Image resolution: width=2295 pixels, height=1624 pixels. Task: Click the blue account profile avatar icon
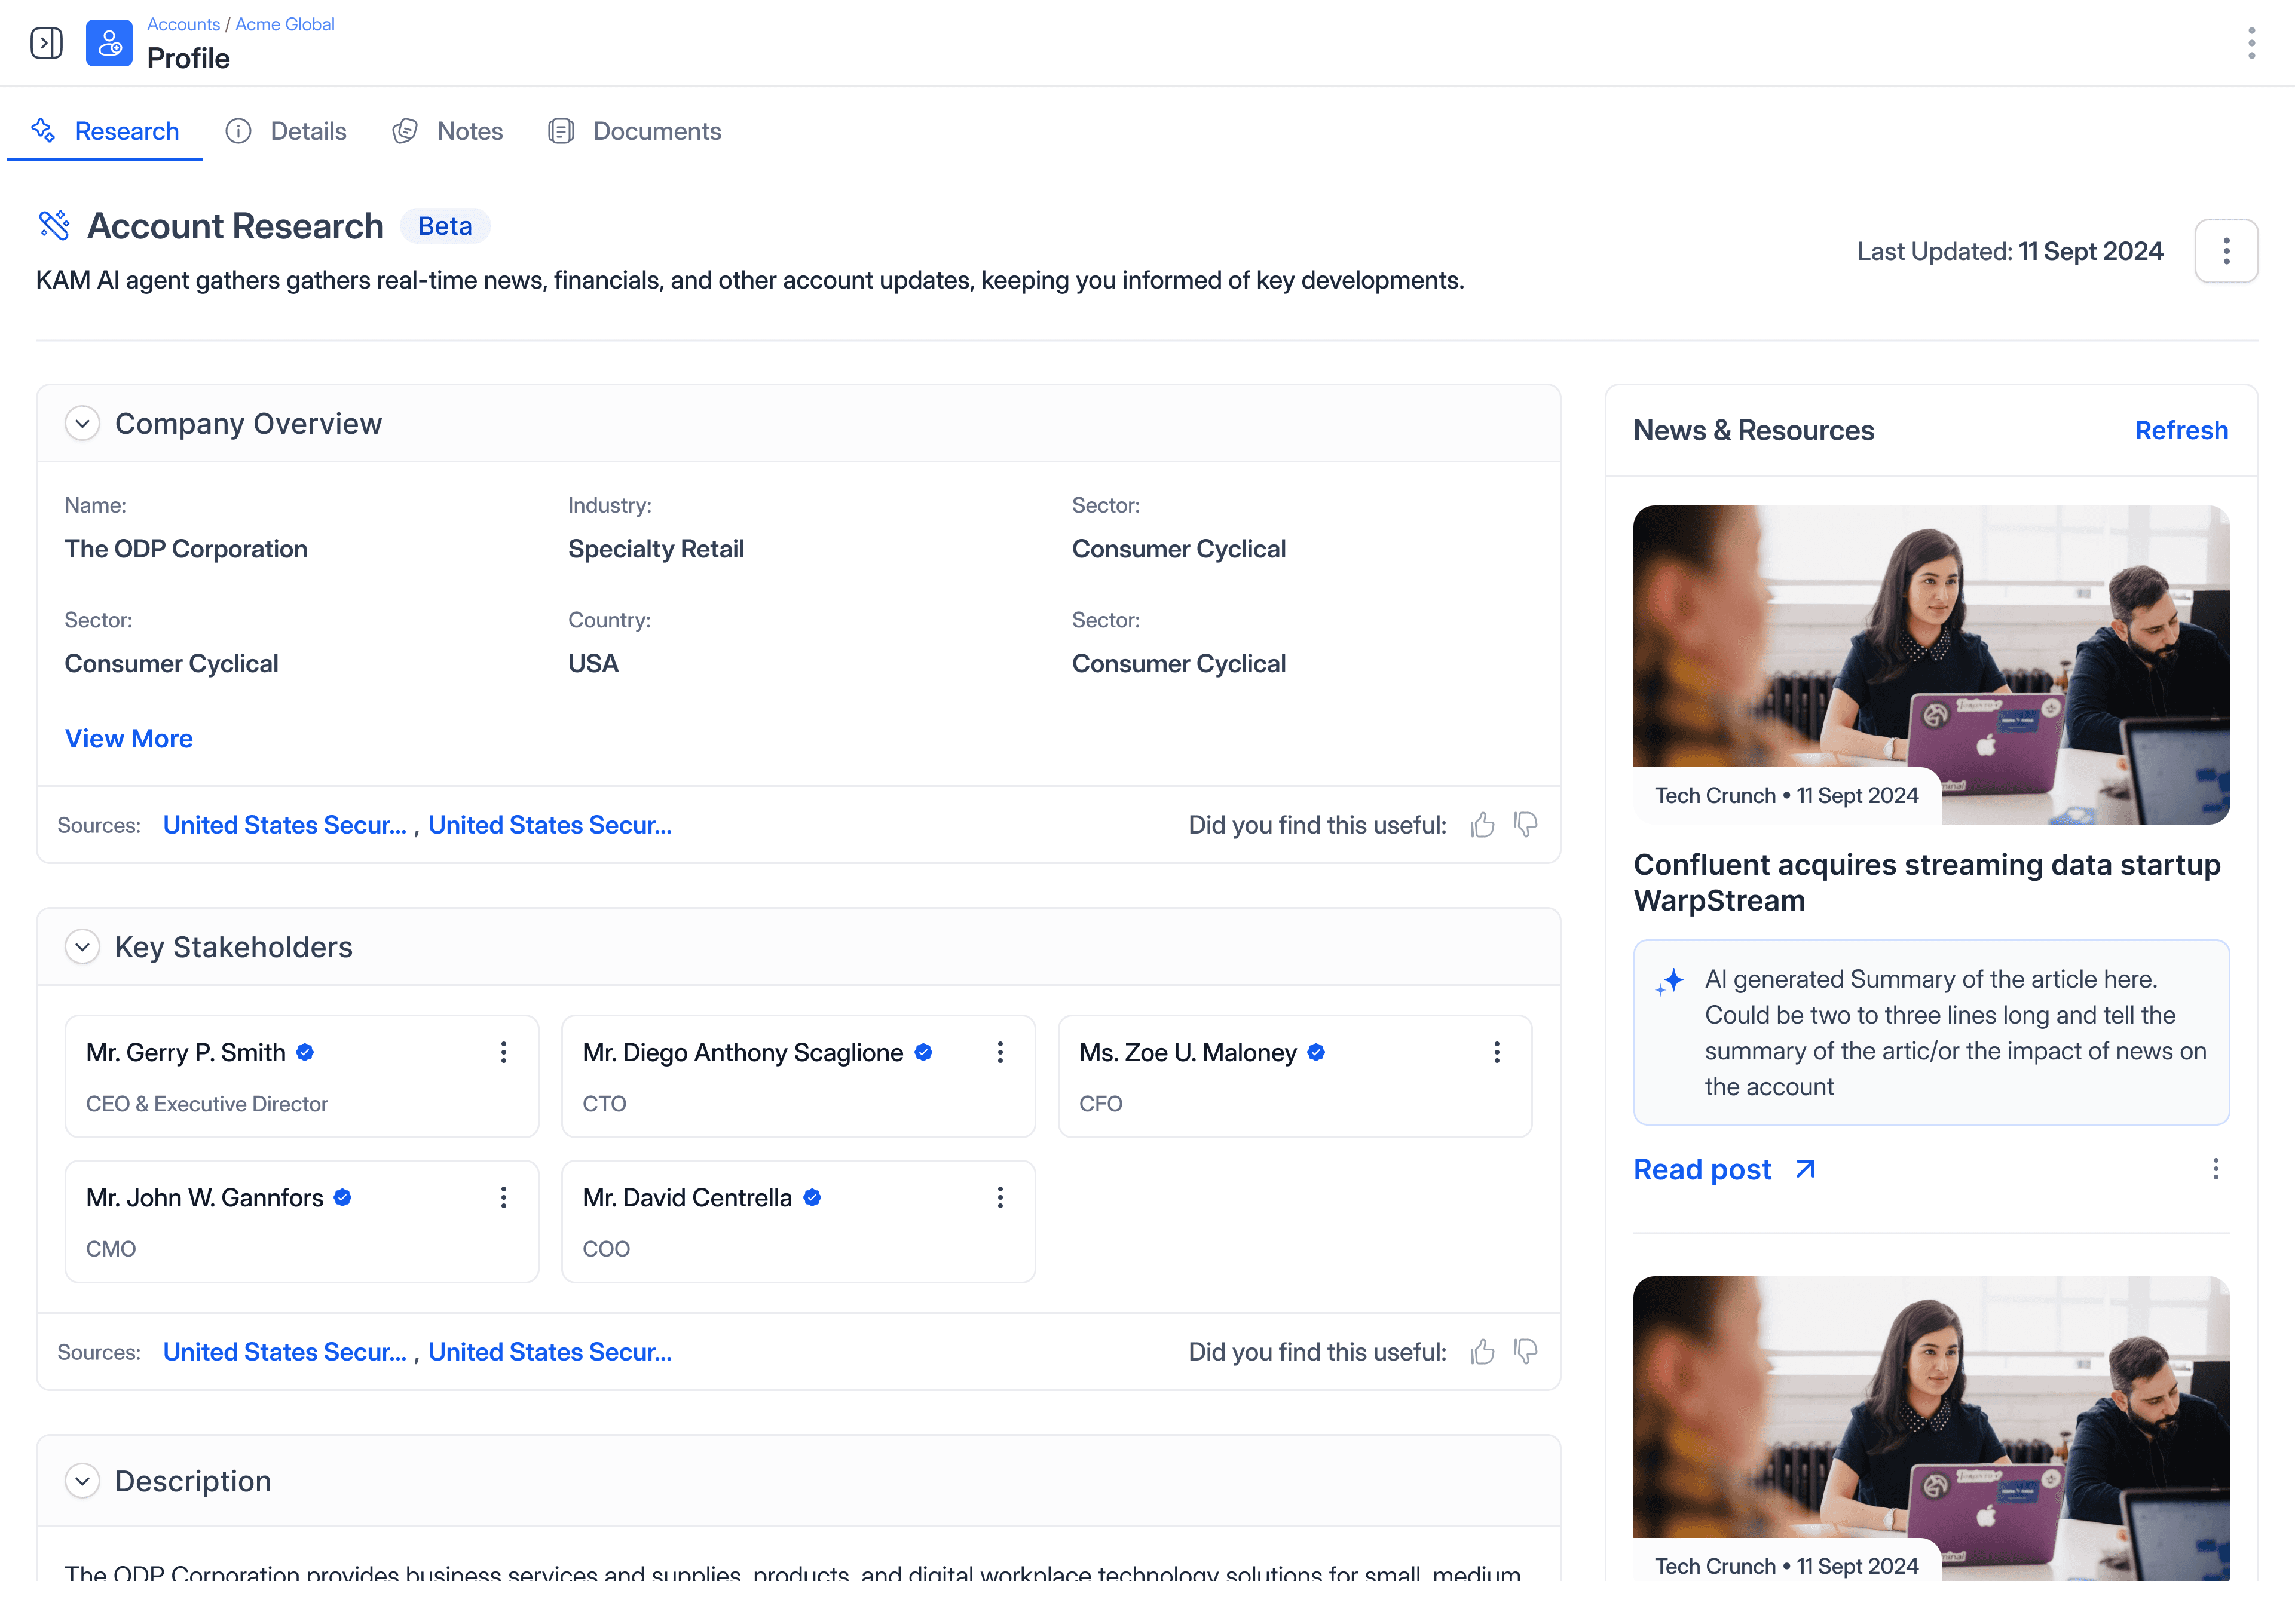click(x=109, y=43)
